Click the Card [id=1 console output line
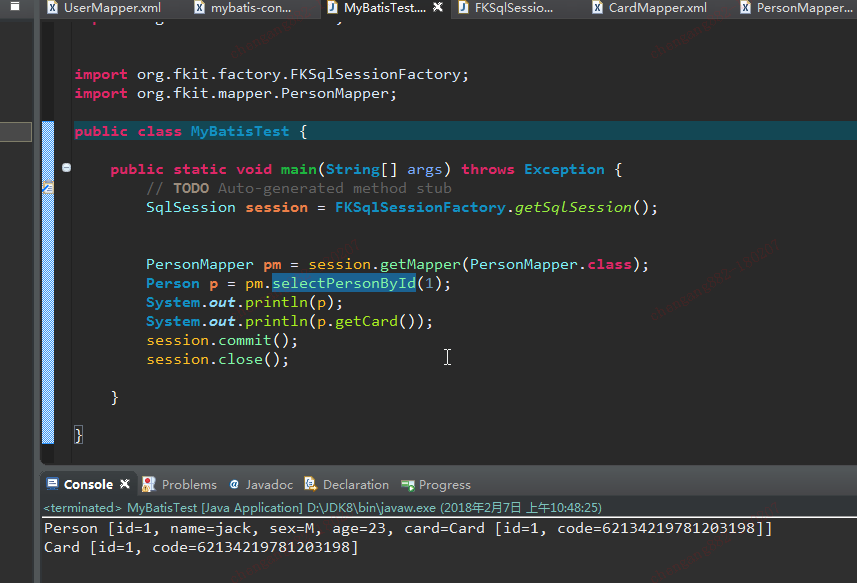 201,547
